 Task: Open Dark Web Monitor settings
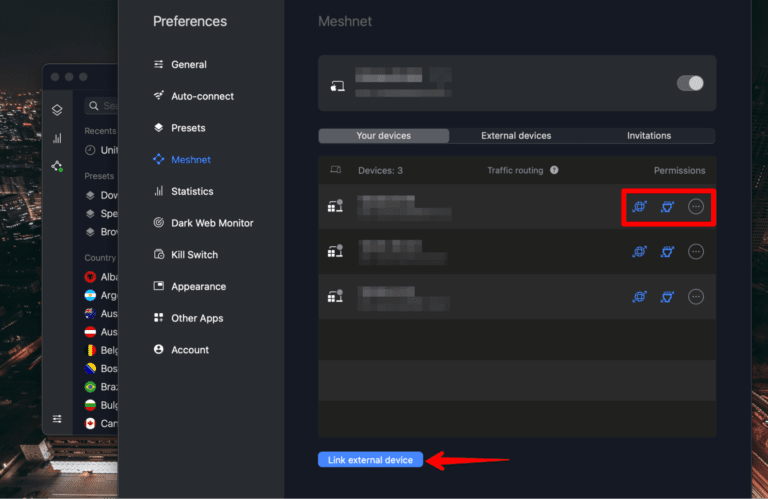(x=212, y=223)
